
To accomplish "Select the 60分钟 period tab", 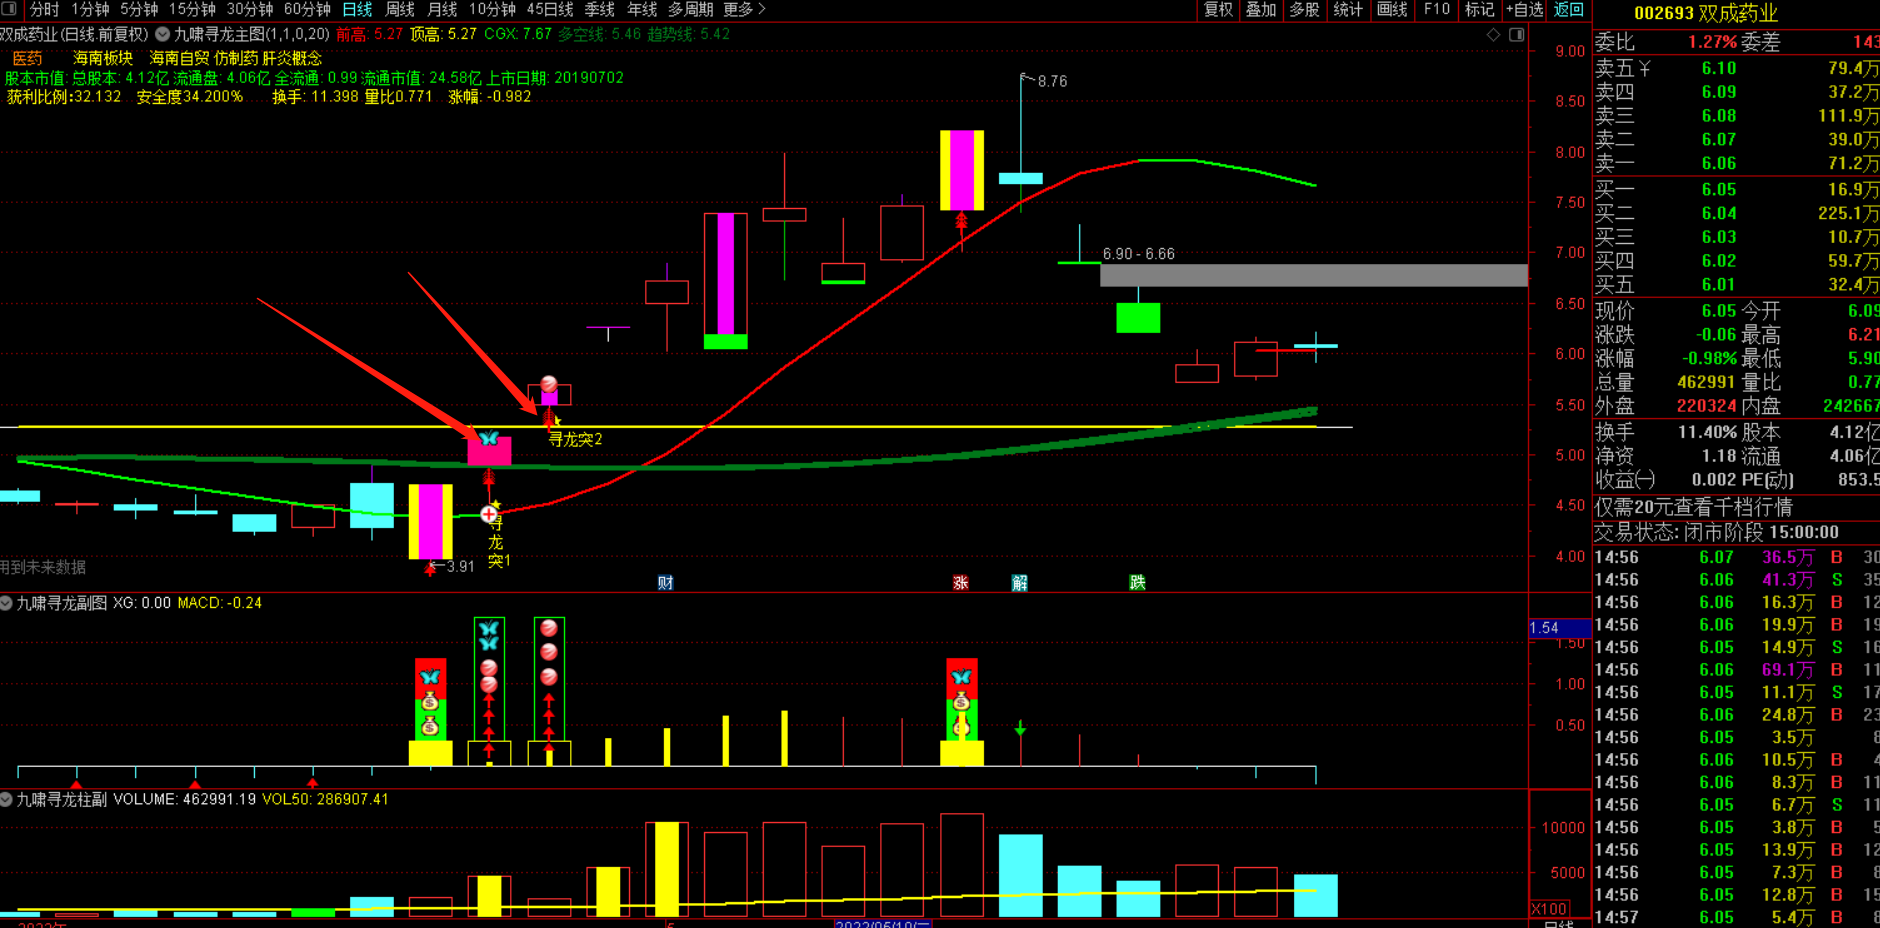I will point(307,9).
